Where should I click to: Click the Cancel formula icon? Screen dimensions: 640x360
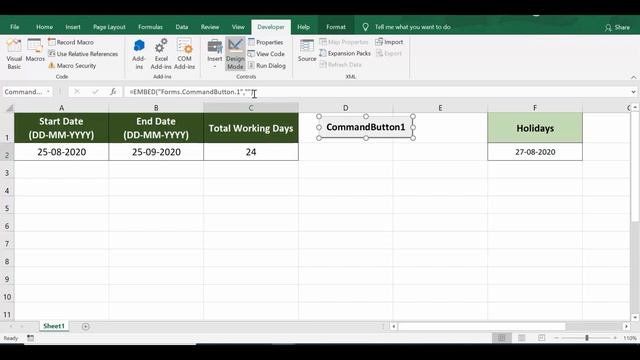(77, 92)
